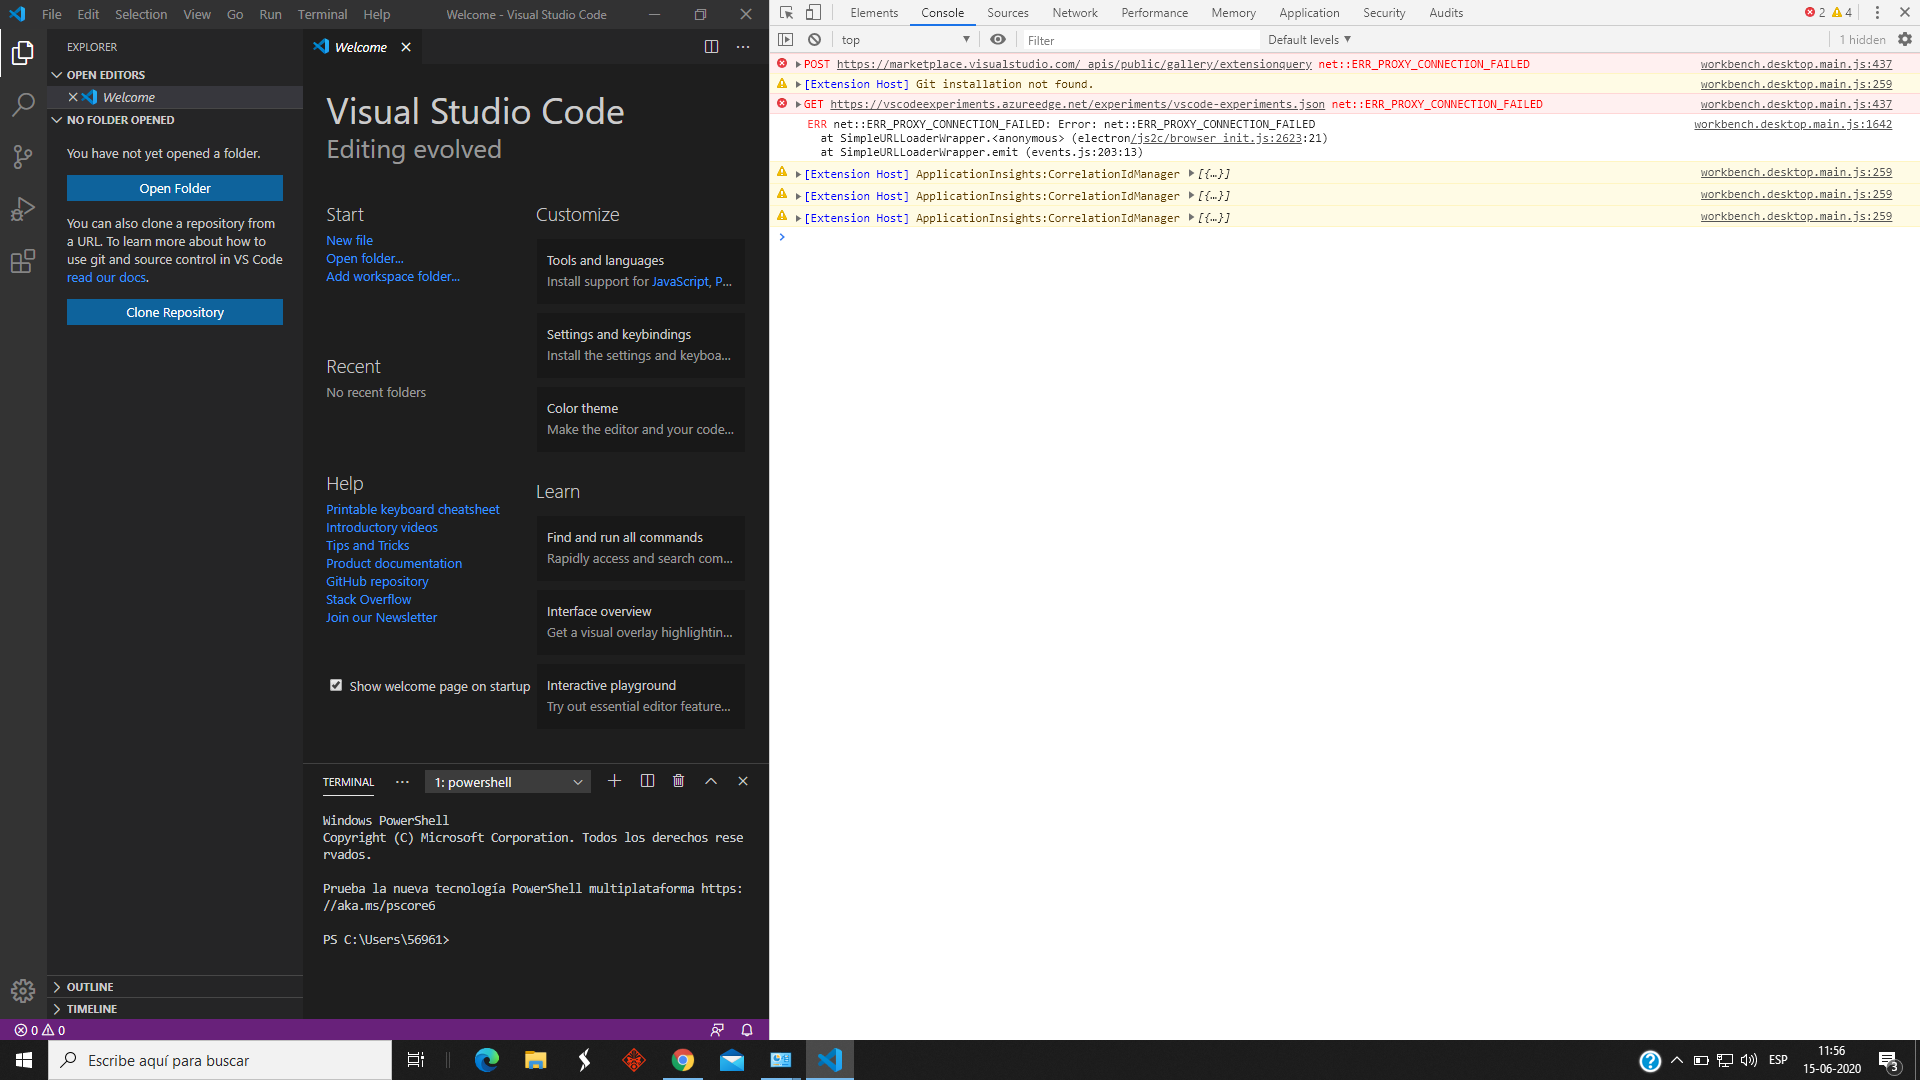The image size is (1920, 1080).
Task: Kill terminal with trash icon
Action: [679, 781]
